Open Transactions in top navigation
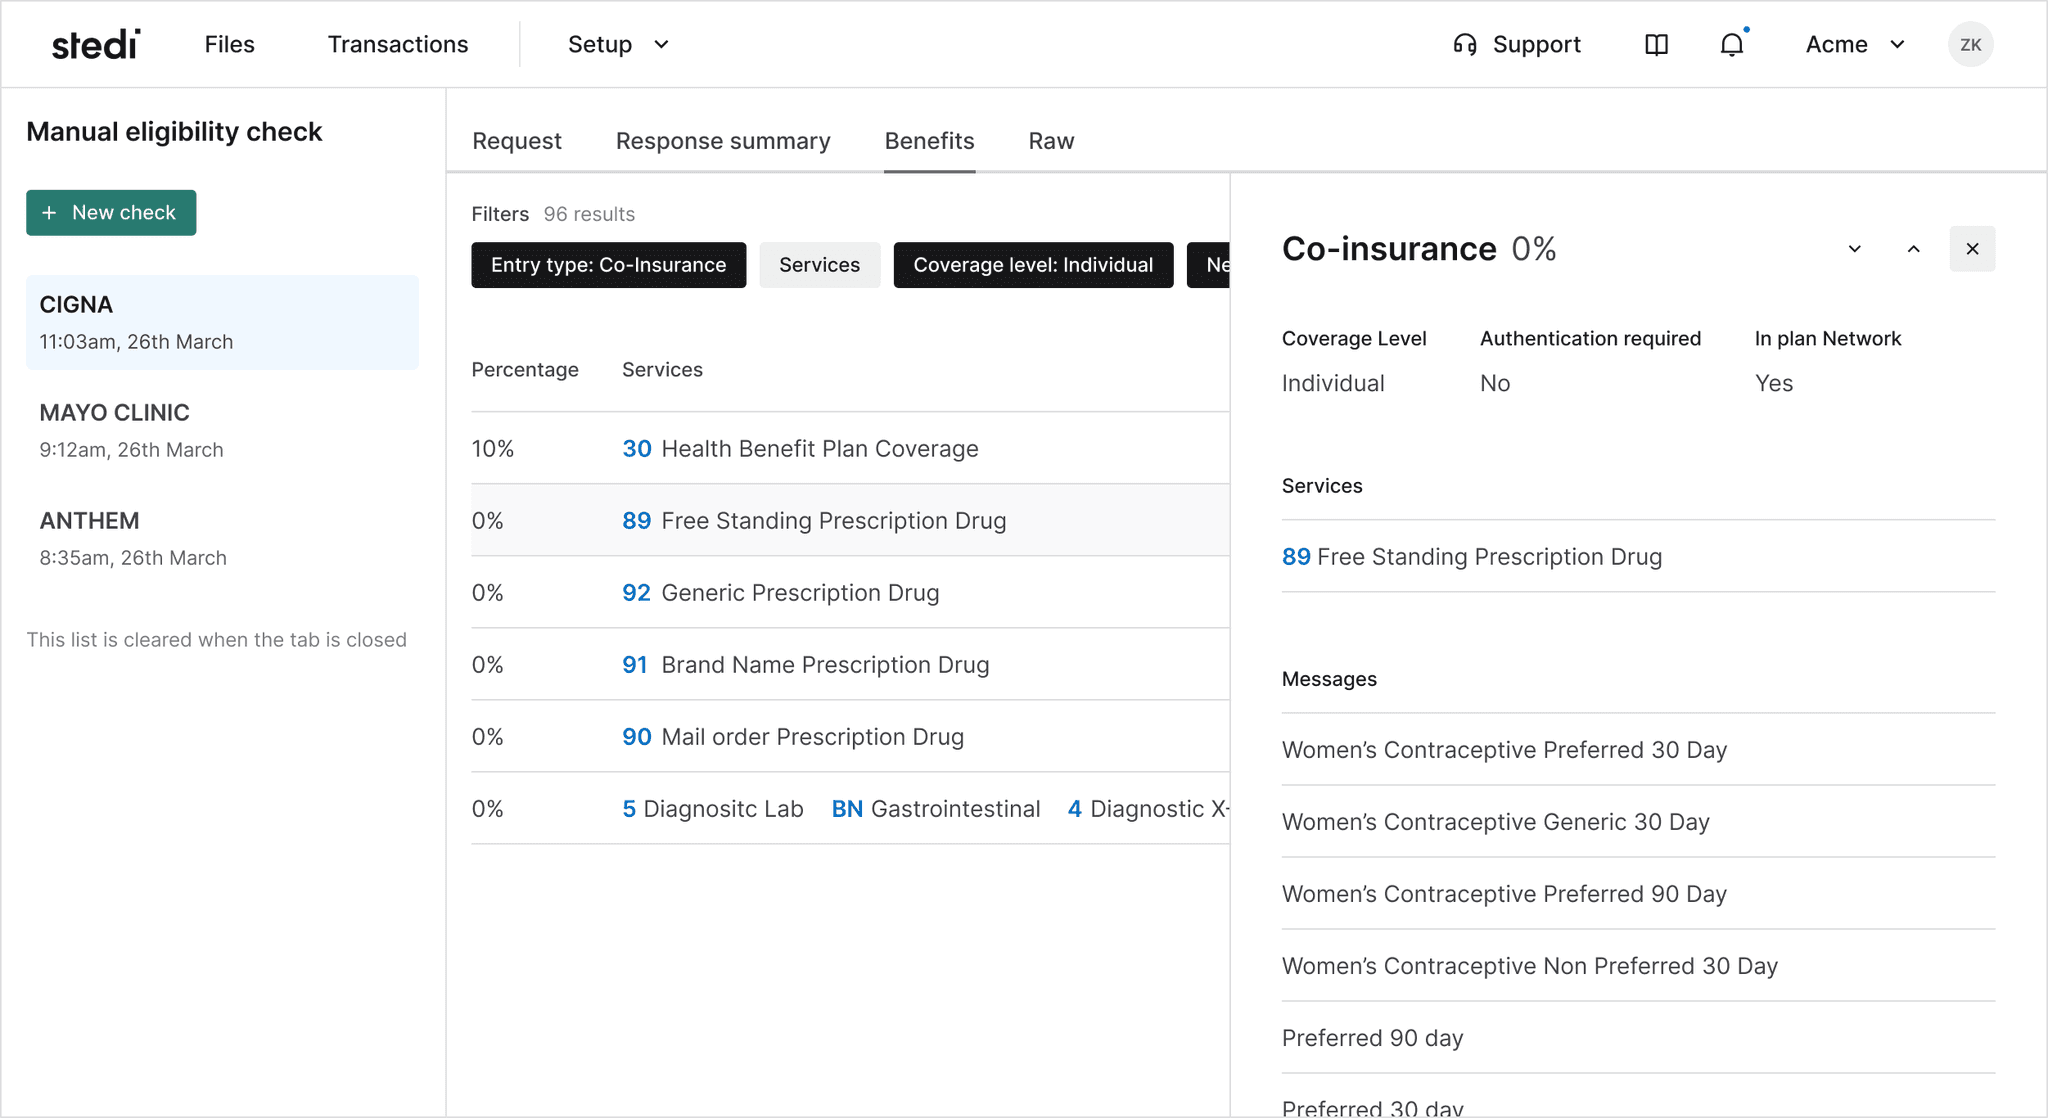Viewport: 2048px width, 1118px height. tap(398, 45)
